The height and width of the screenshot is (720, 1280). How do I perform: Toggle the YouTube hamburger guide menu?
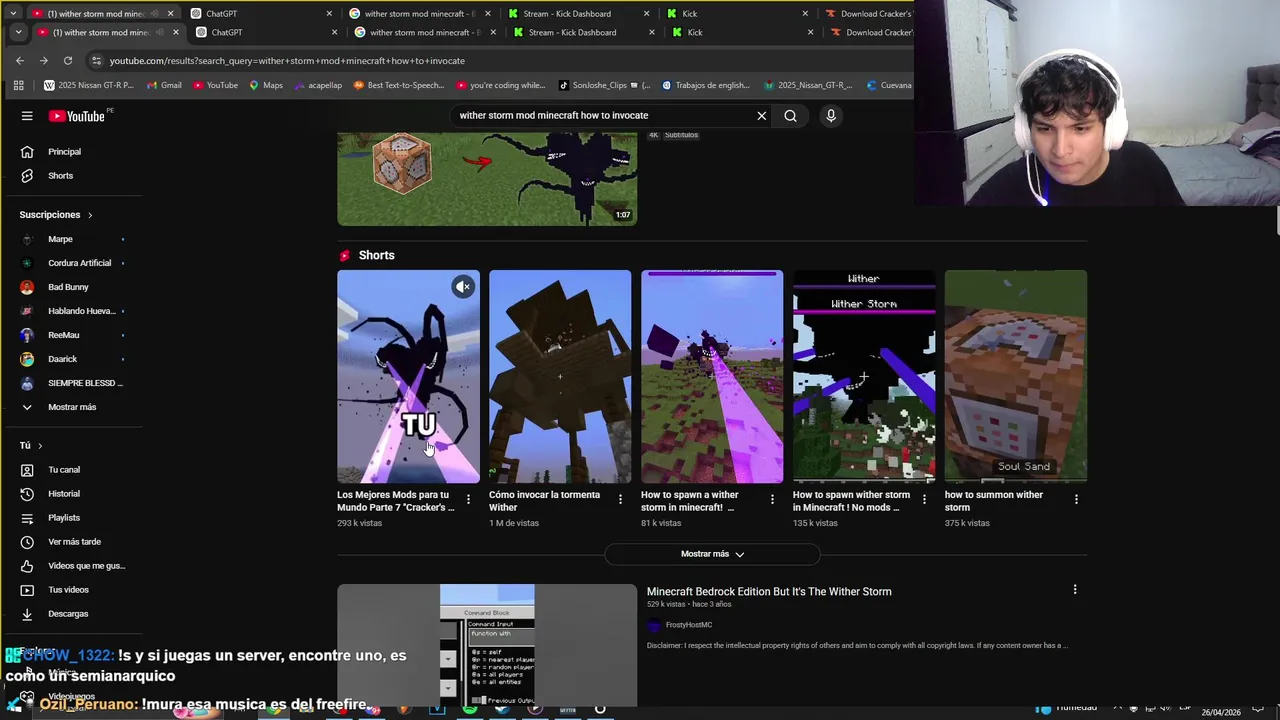coord(27,116)
